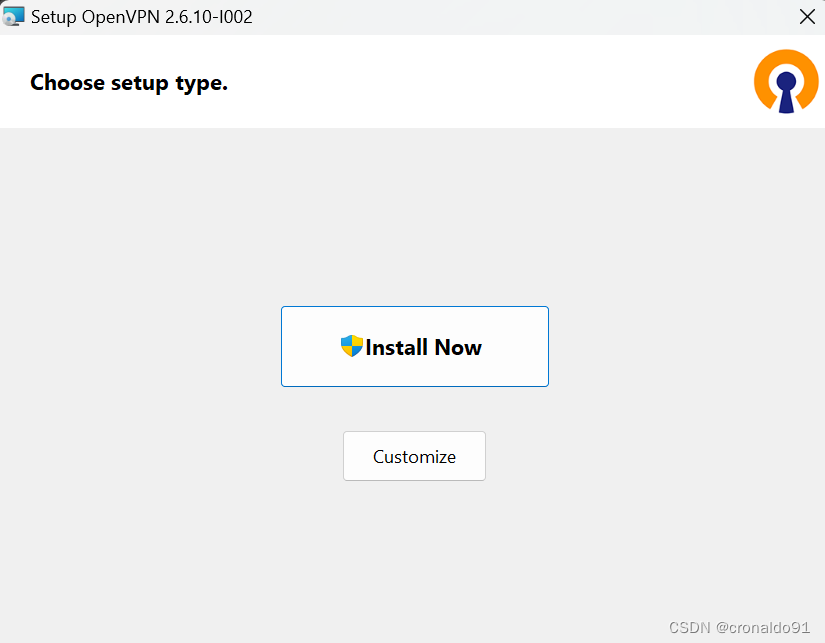Open Customize installation options
The width and height of the screenshot is (825, 643).
(x=414, y=456)
